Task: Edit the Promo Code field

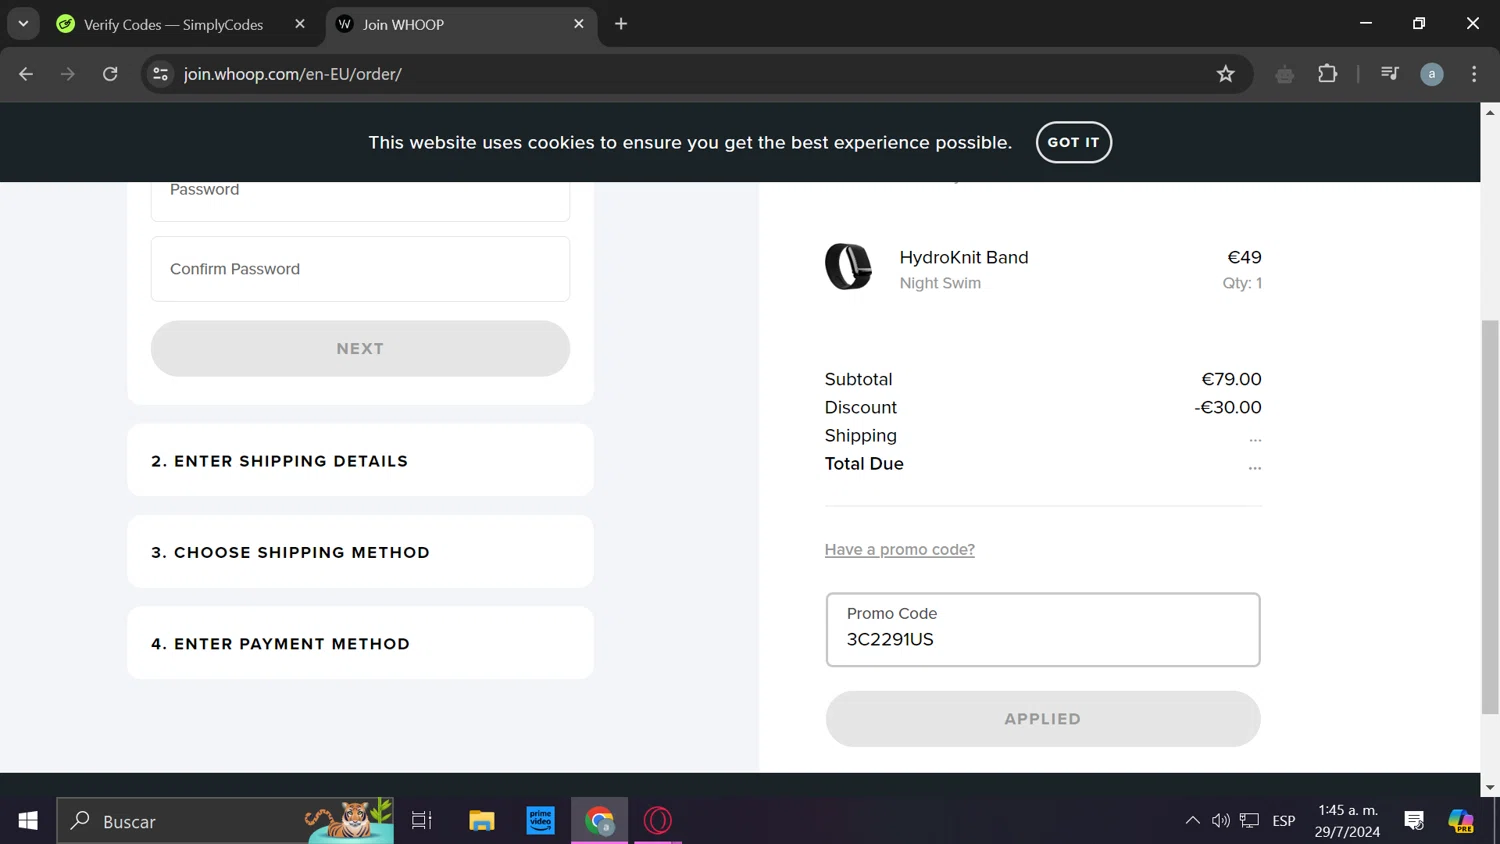Action: coord(1043,630)
